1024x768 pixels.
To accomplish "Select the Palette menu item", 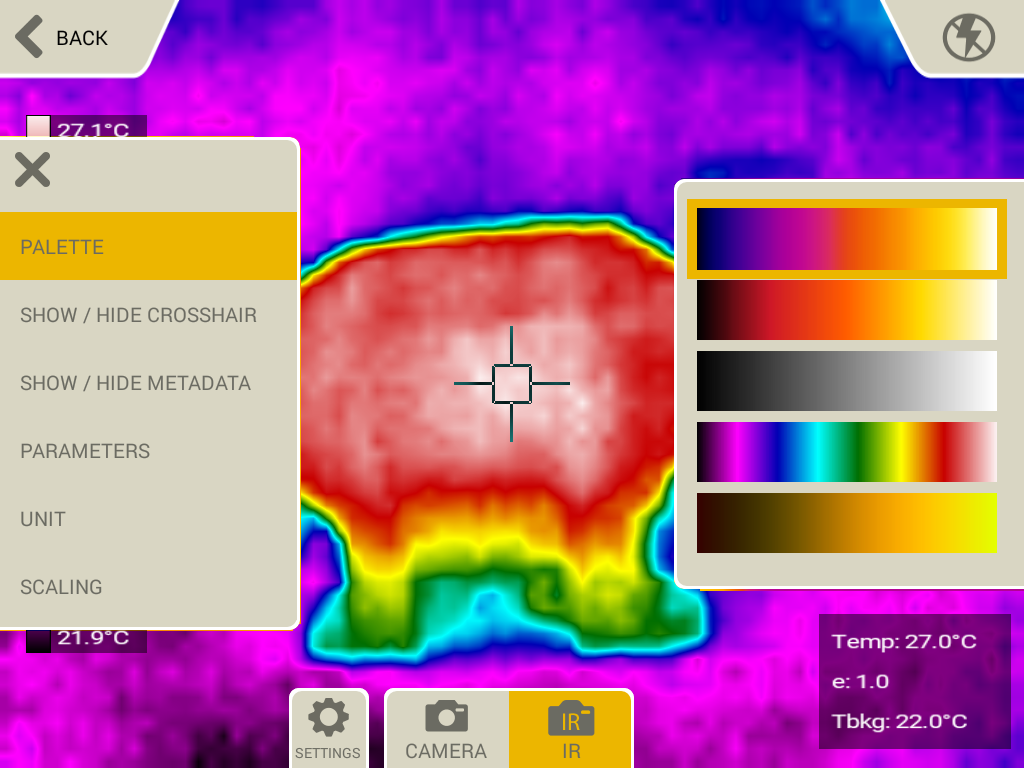I will pyautogui.click(x=148, y=246).
